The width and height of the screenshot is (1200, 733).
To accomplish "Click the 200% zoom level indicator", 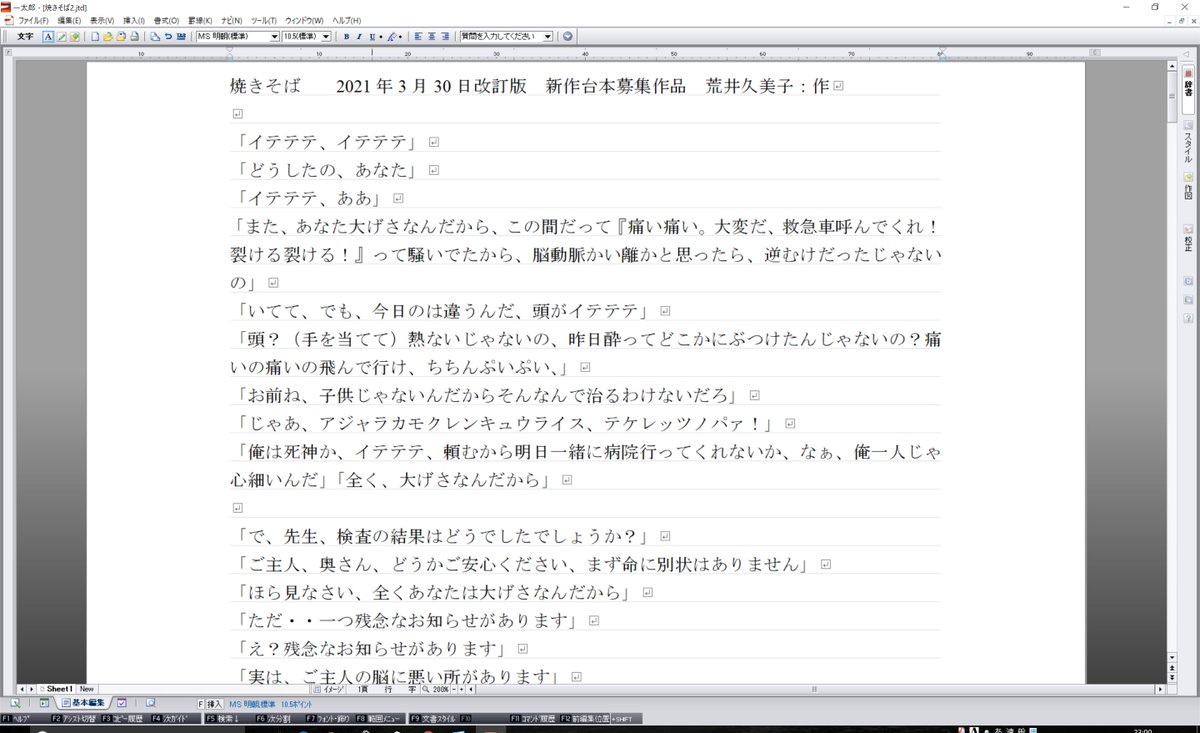I will [439, 689].
